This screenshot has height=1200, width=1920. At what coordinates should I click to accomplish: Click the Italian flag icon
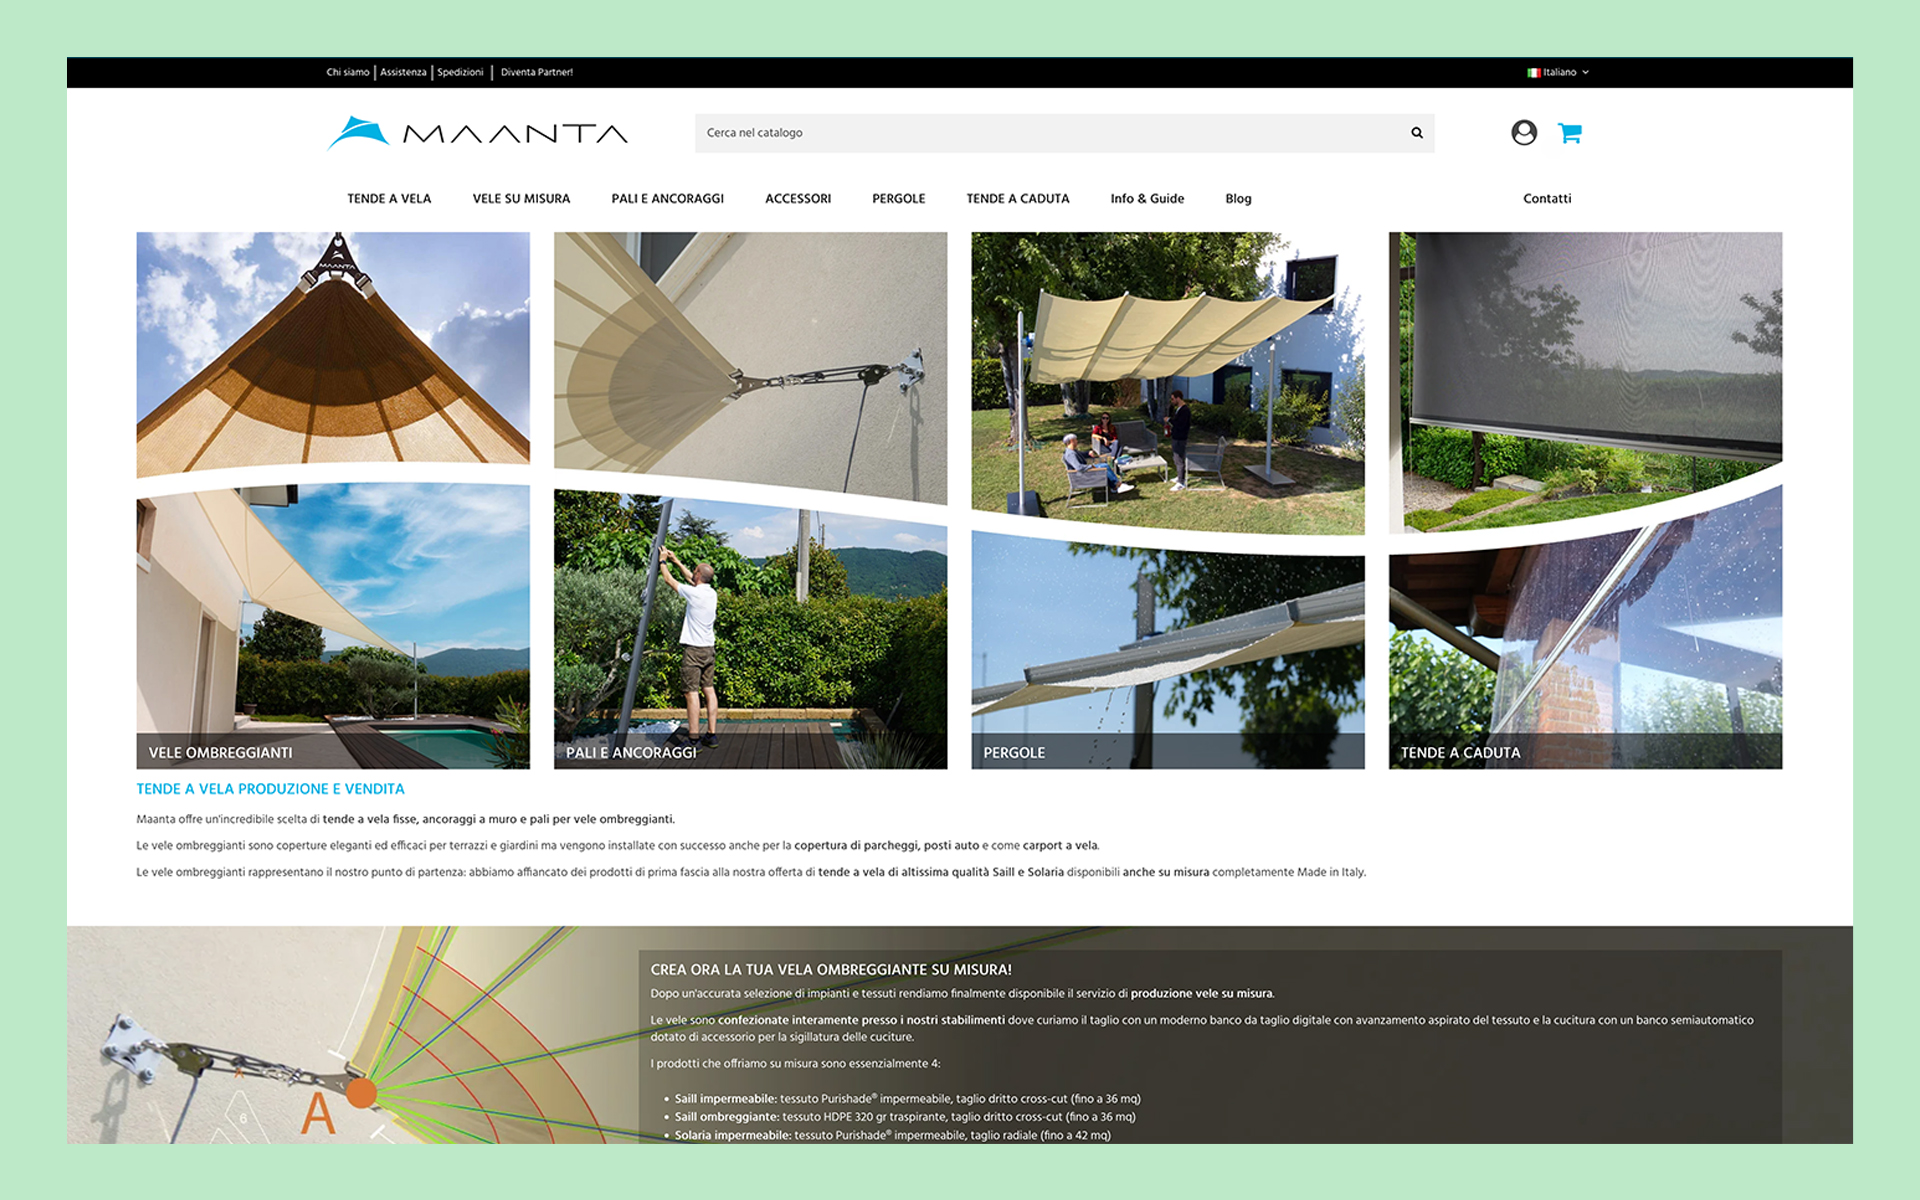(1533, 73)
